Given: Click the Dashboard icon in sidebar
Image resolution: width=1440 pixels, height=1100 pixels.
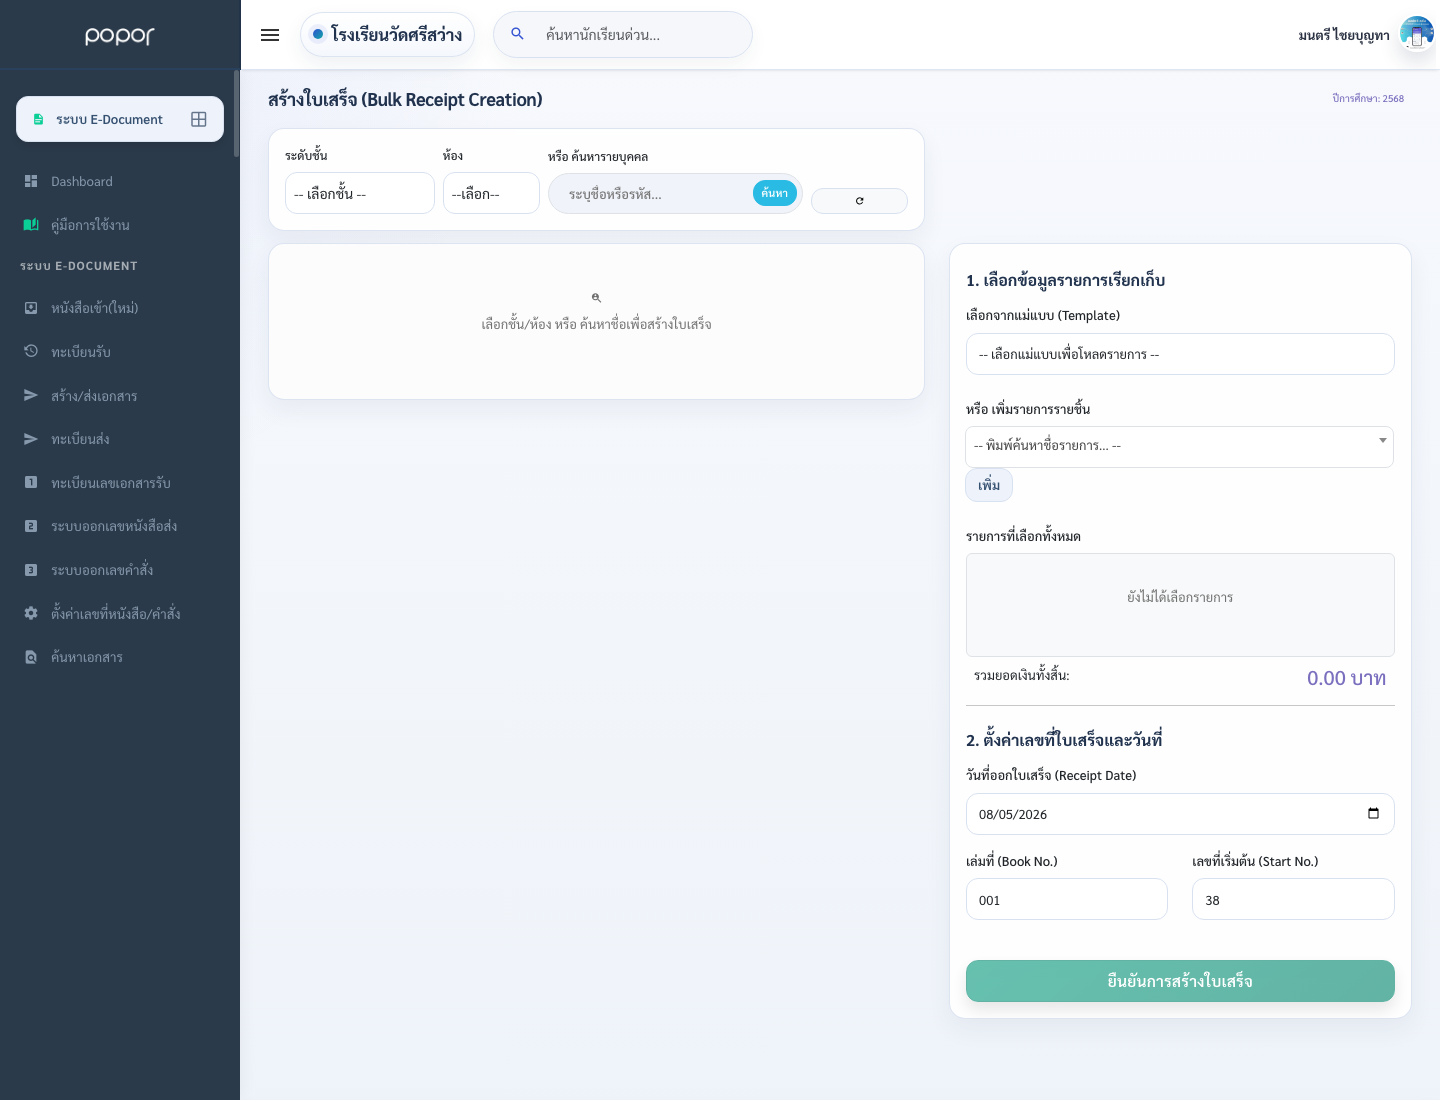Looking at the screenshot, I should 31,181.
